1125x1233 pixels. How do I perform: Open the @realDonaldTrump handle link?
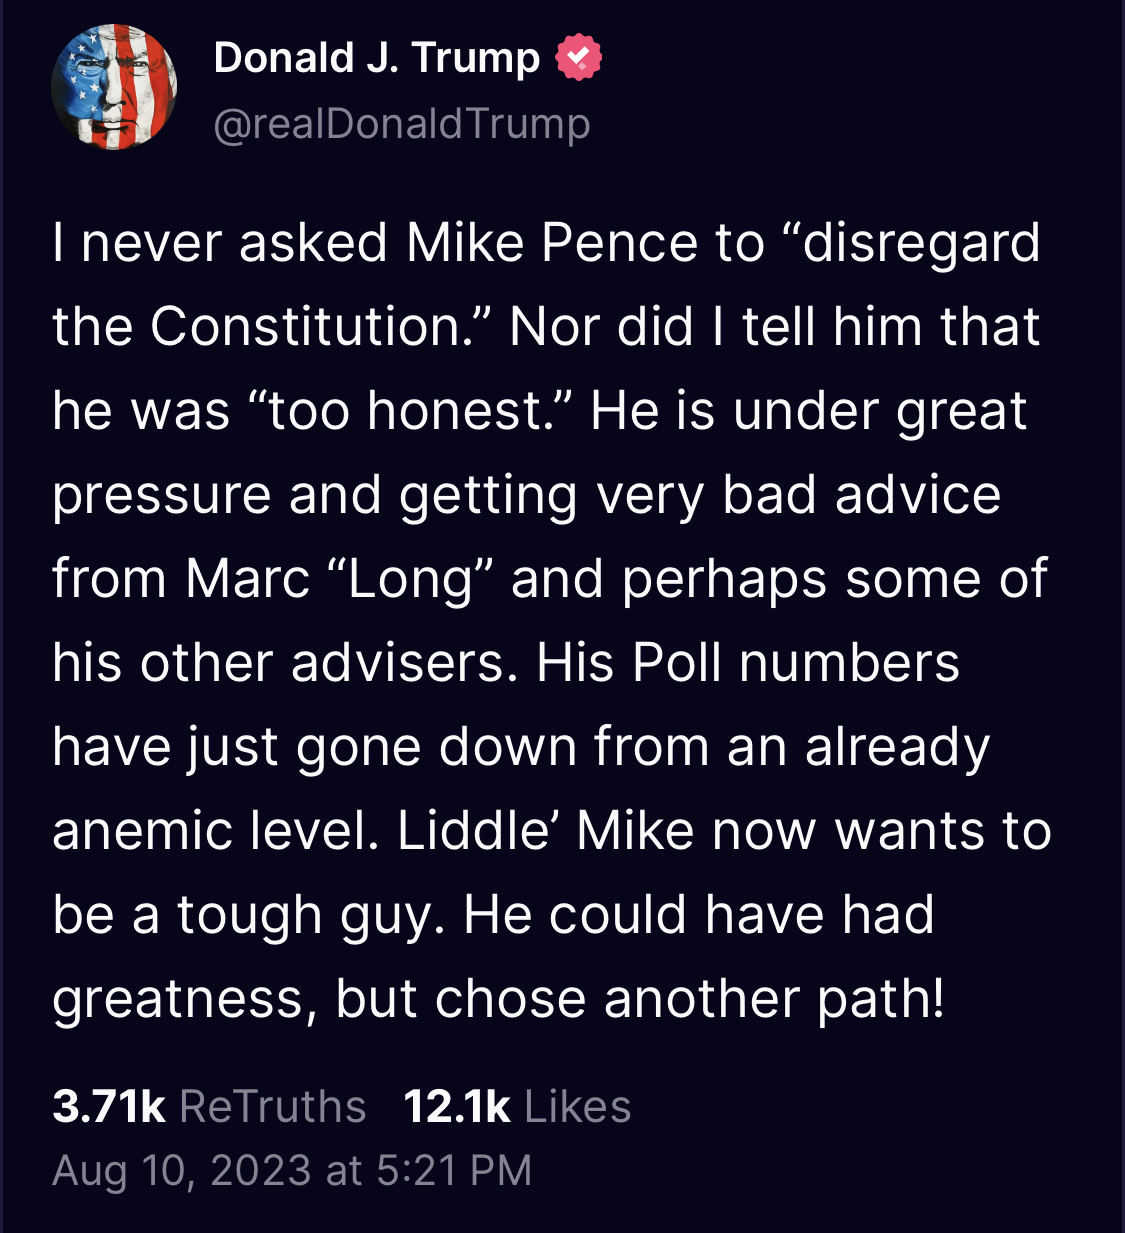401,124
